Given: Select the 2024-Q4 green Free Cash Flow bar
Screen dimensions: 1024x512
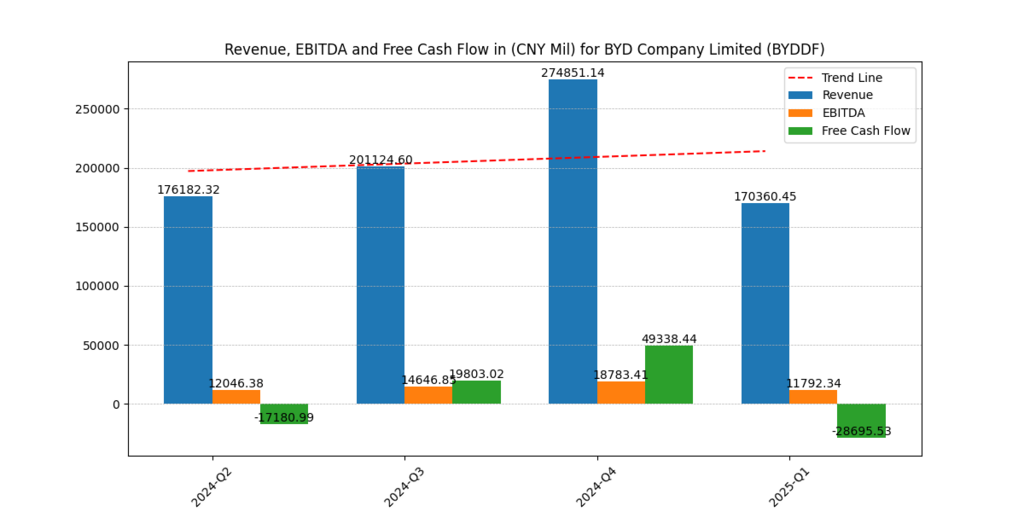Looking at the screenshot, I should point(669,375).
